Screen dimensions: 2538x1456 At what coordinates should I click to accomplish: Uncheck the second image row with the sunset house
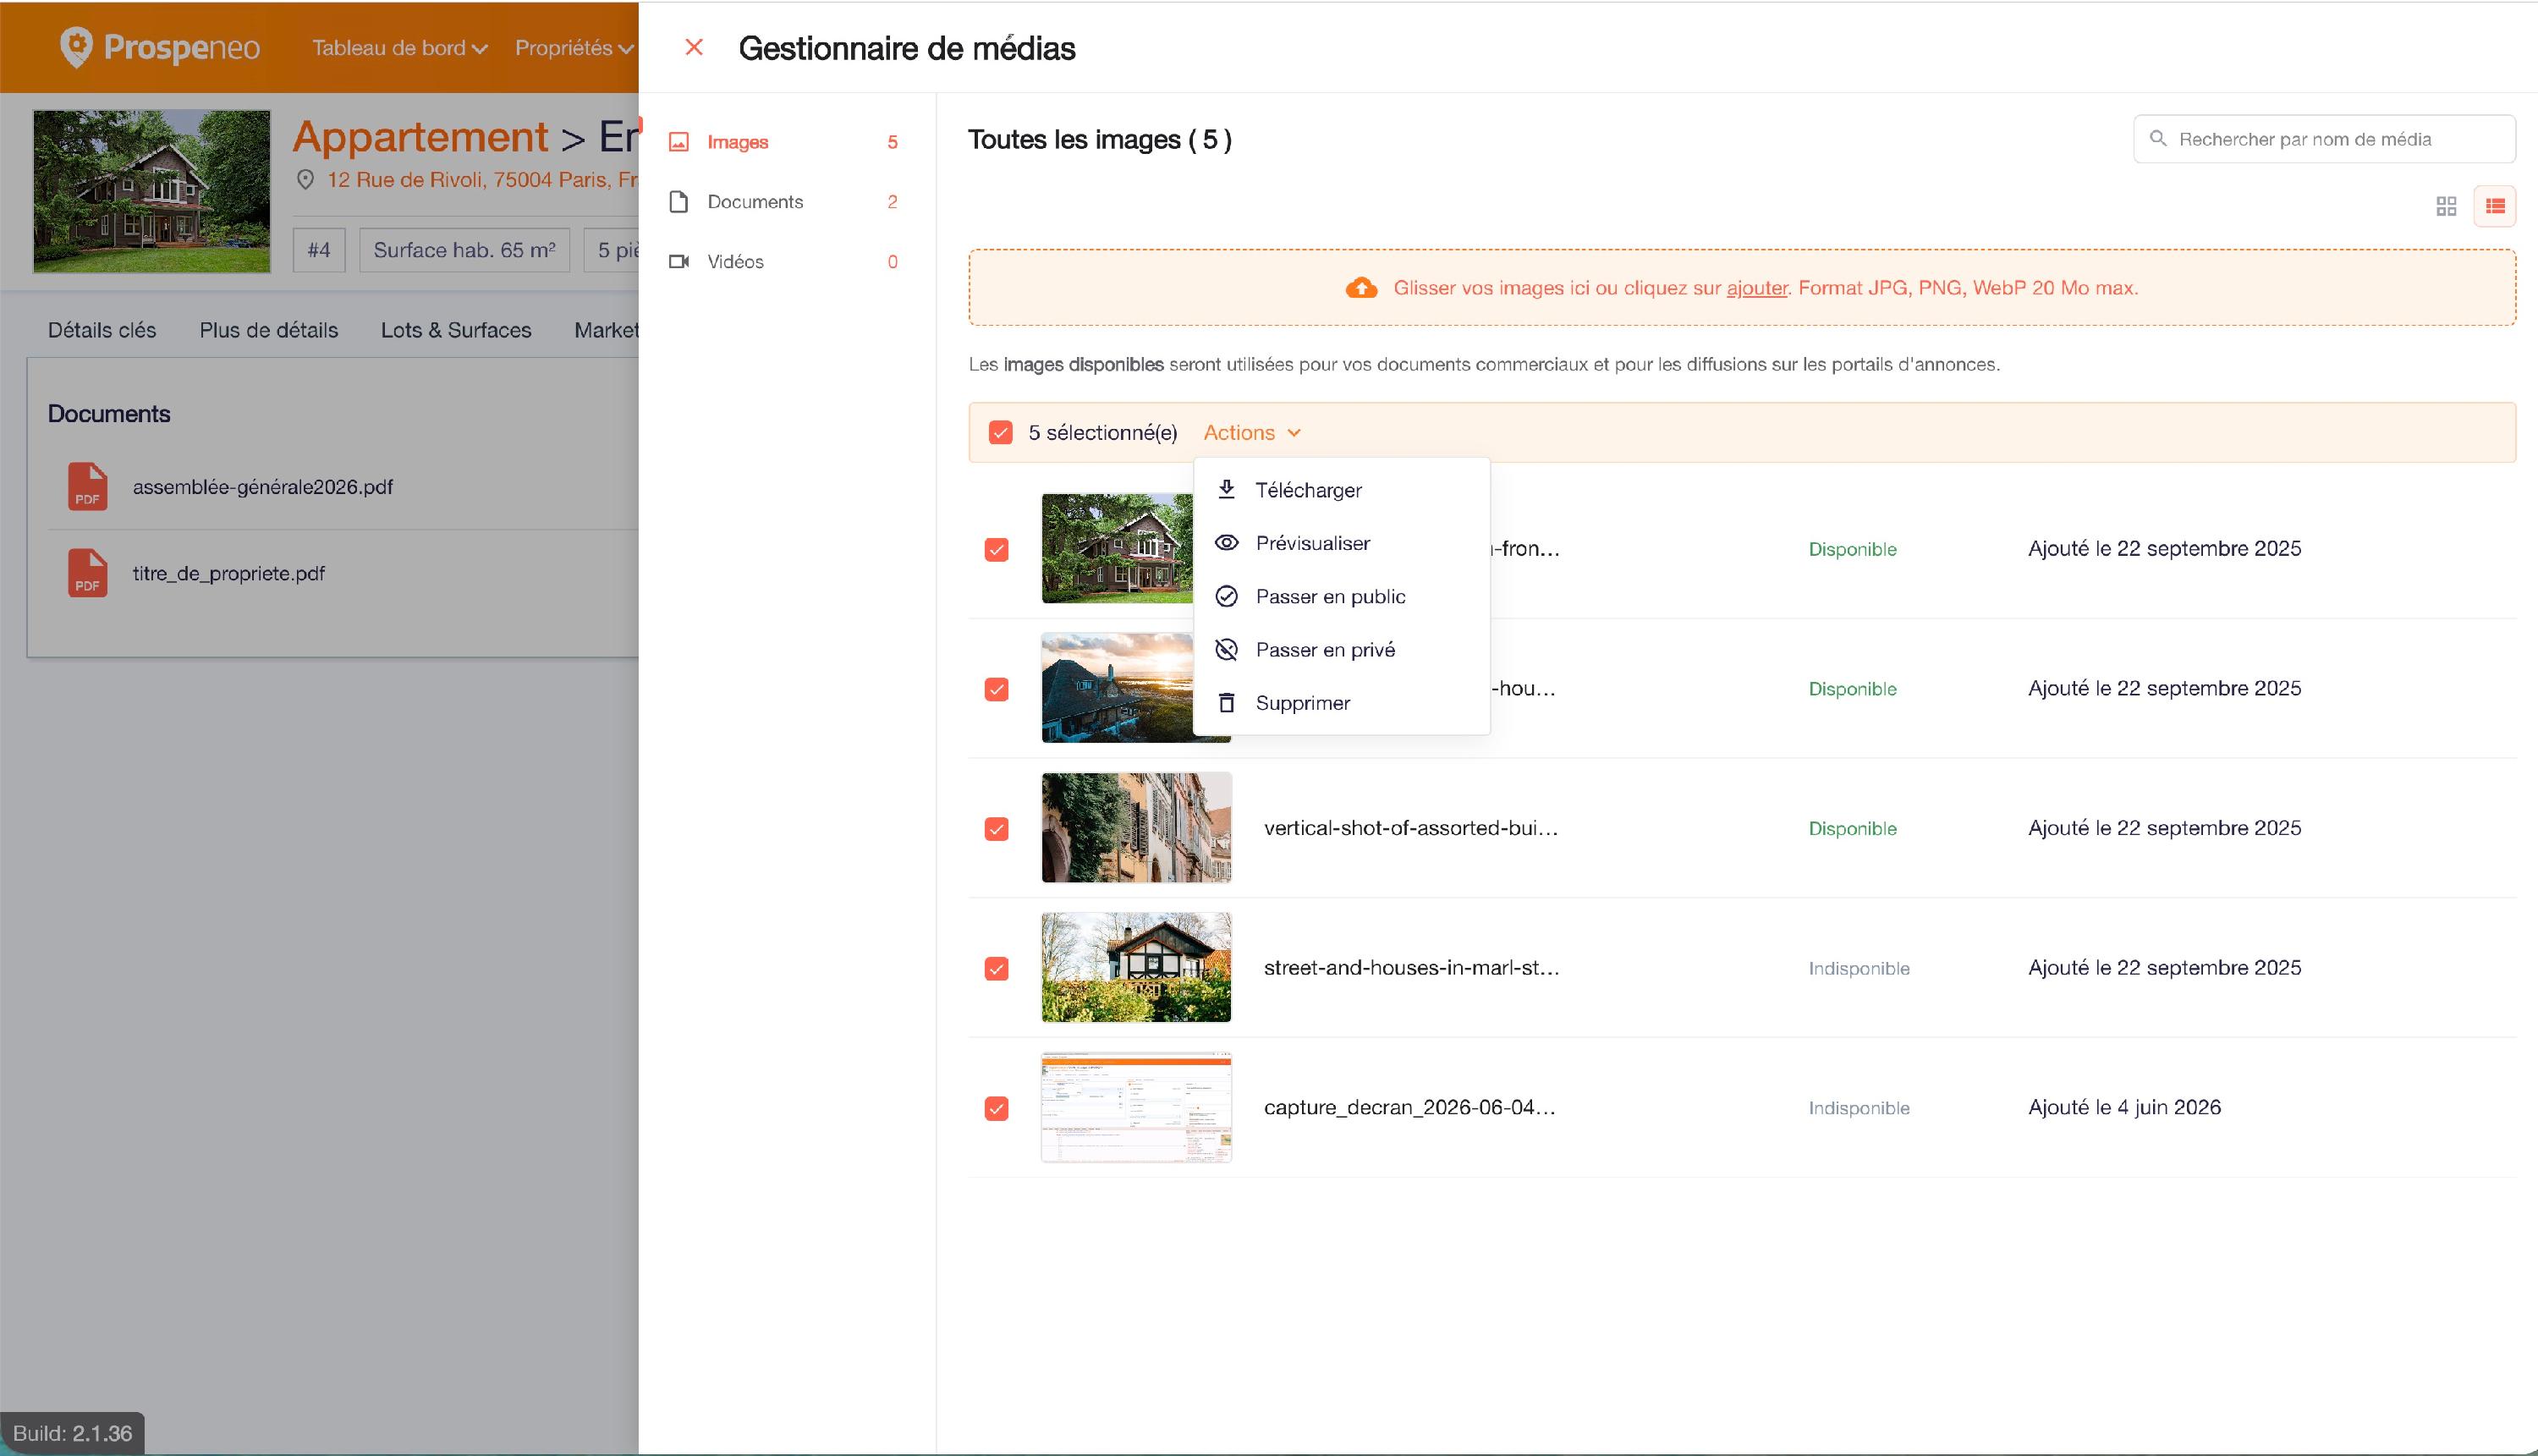tap(997, 690)
